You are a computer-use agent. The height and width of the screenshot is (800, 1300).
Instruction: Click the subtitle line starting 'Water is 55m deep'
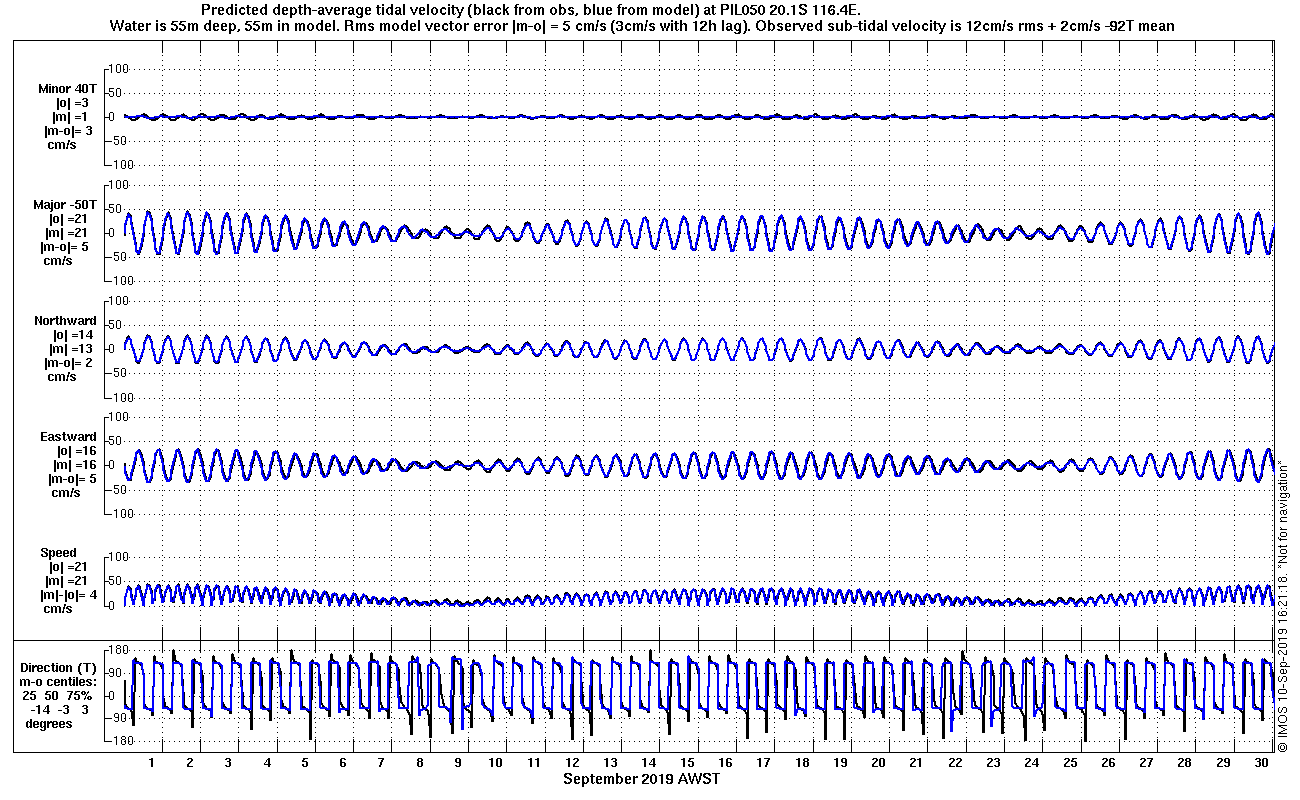pyautogui.click(x=643, y=25)
